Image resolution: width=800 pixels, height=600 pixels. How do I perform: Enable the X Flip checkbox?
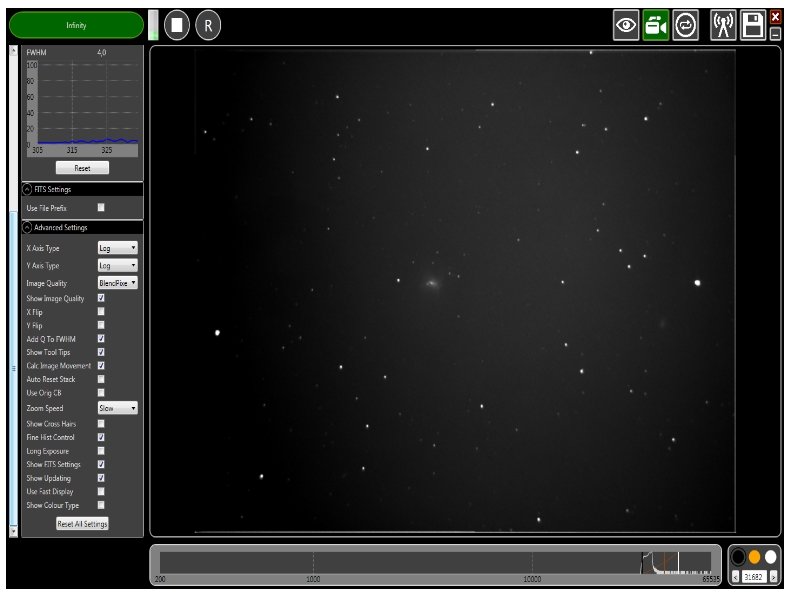[x=101, y=311]
